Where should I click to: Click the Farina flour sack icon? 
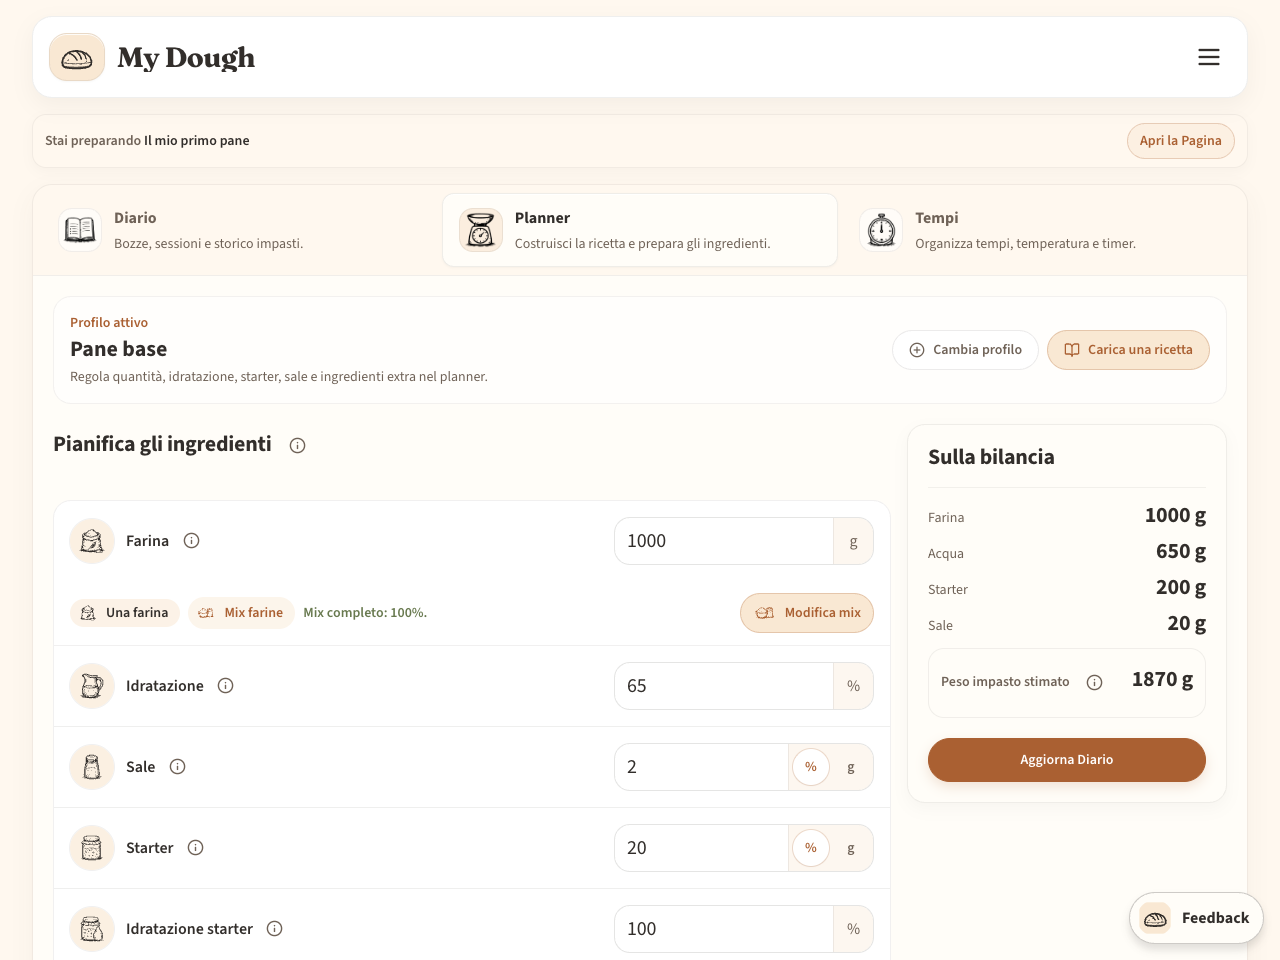point(92,541)
